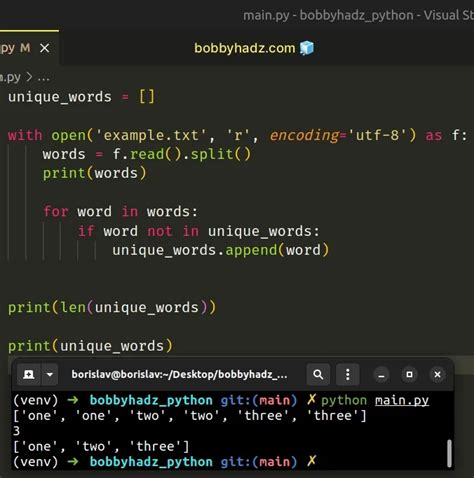The height and width of the screenshot is (478, 474).
Task: Close the terminal window
Action: click(437, 375)
